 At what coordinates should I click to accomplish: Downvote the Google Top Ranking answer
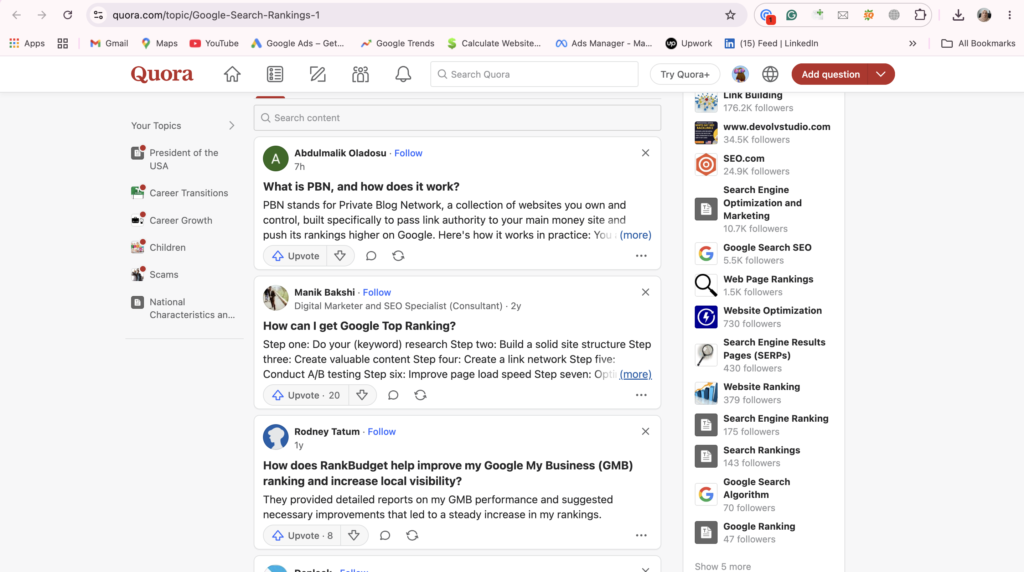pos(362,395)
